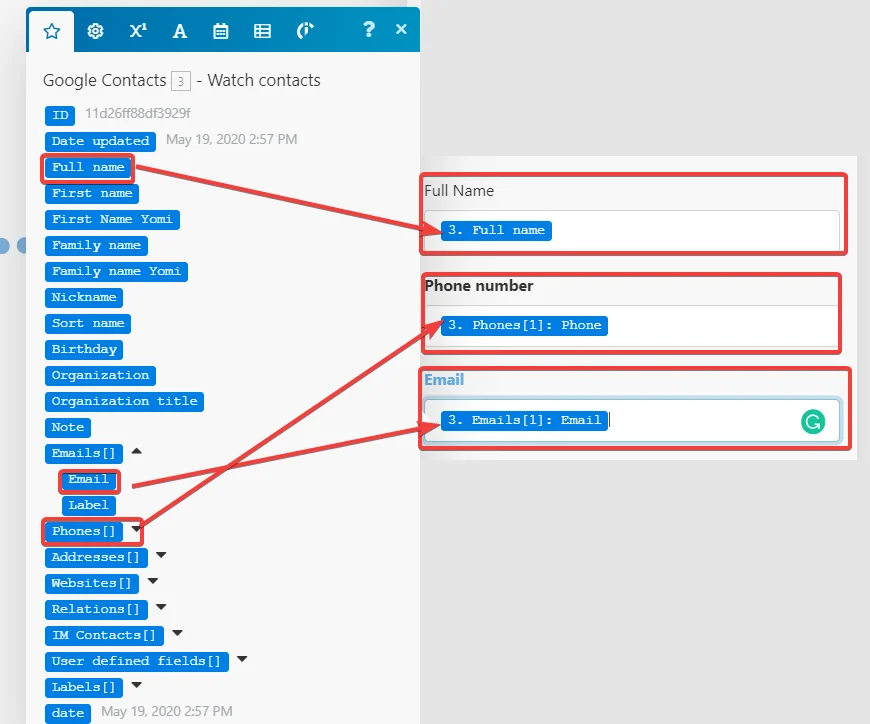
Task: Insert the Organization pill
Action: [x=100, y=376]
